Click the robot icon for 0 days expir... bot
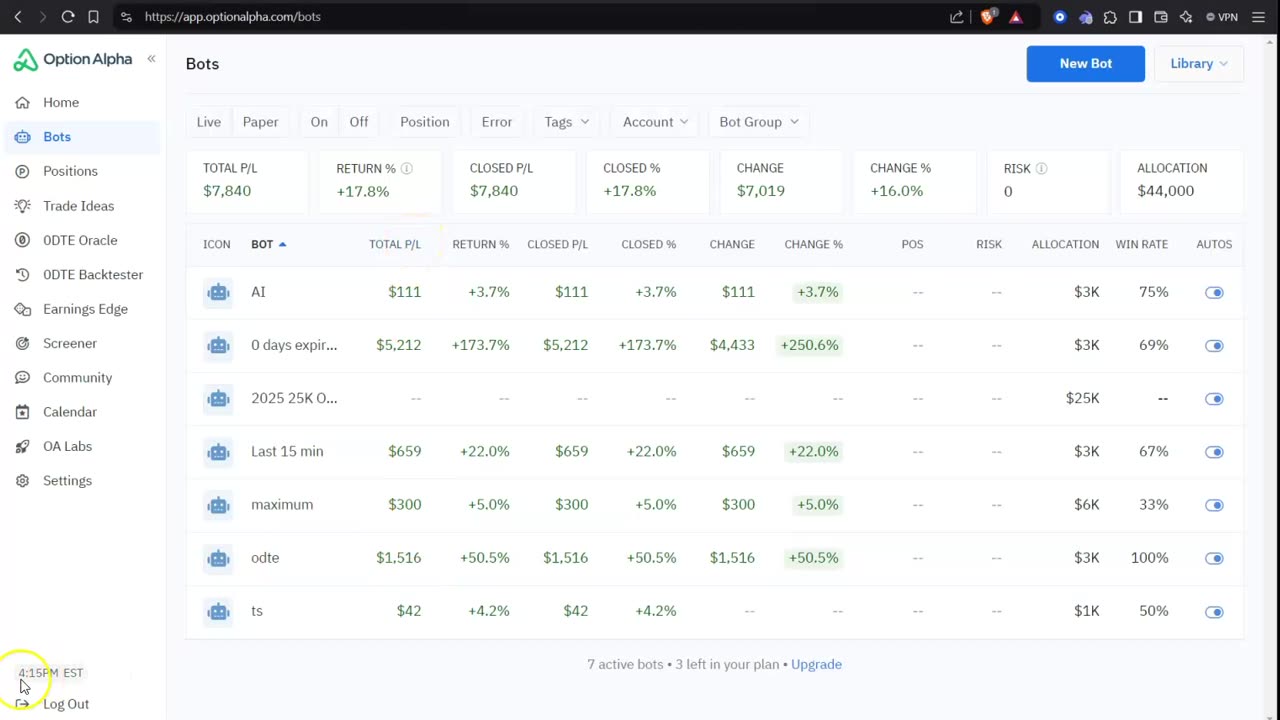The height and width of the screenshot is (720, 1280). pos(218,345)
